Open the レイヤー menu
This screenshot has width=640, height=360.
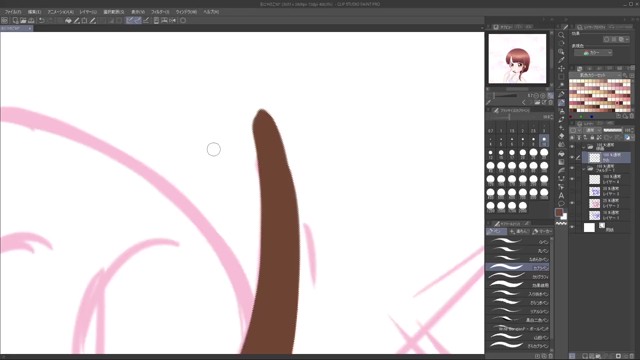(88, 12)
